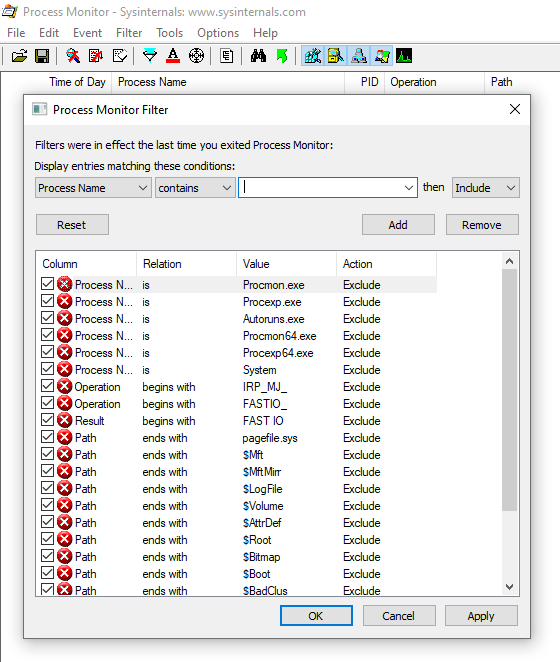Click the red exclude icon on System row

(x=65, y=369)
